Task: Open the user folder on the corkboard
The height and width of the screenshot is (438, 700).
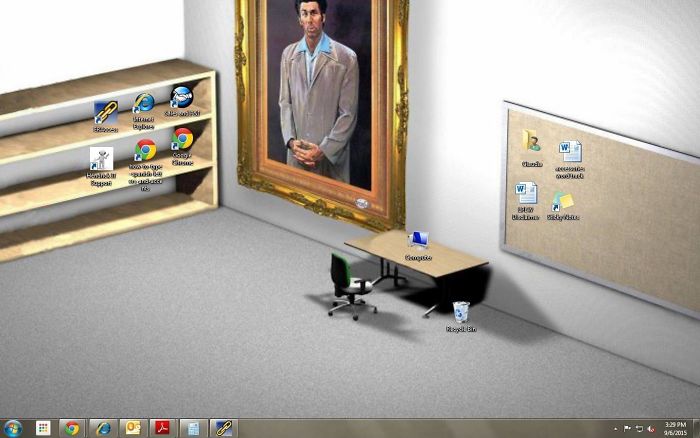Action: click(x=531, y=142)
